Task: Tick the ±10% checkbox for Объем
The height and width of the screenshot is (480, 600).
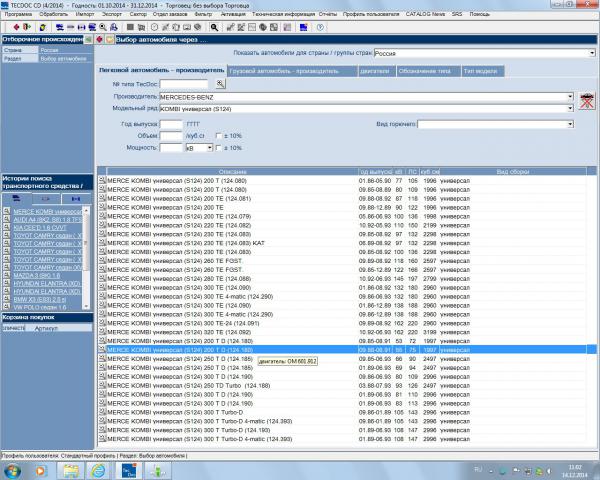Action: (x=218, y=136)
